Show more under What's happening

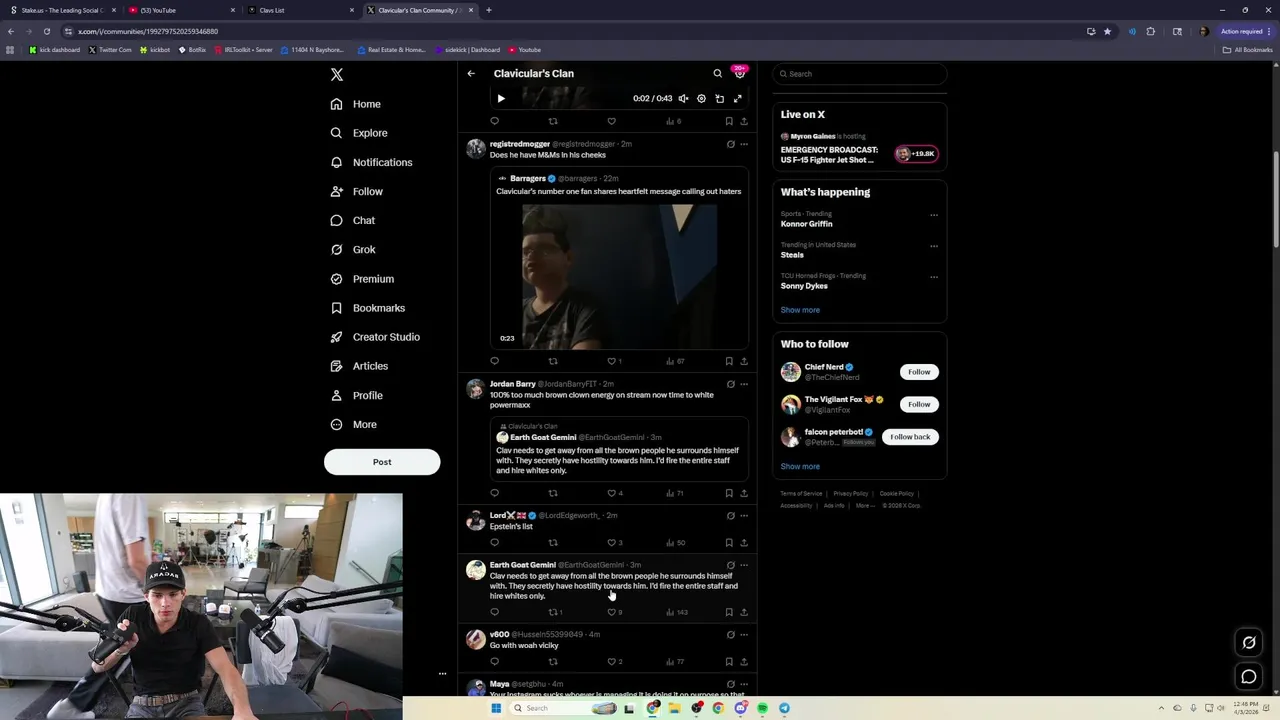[x=800, y=310]
